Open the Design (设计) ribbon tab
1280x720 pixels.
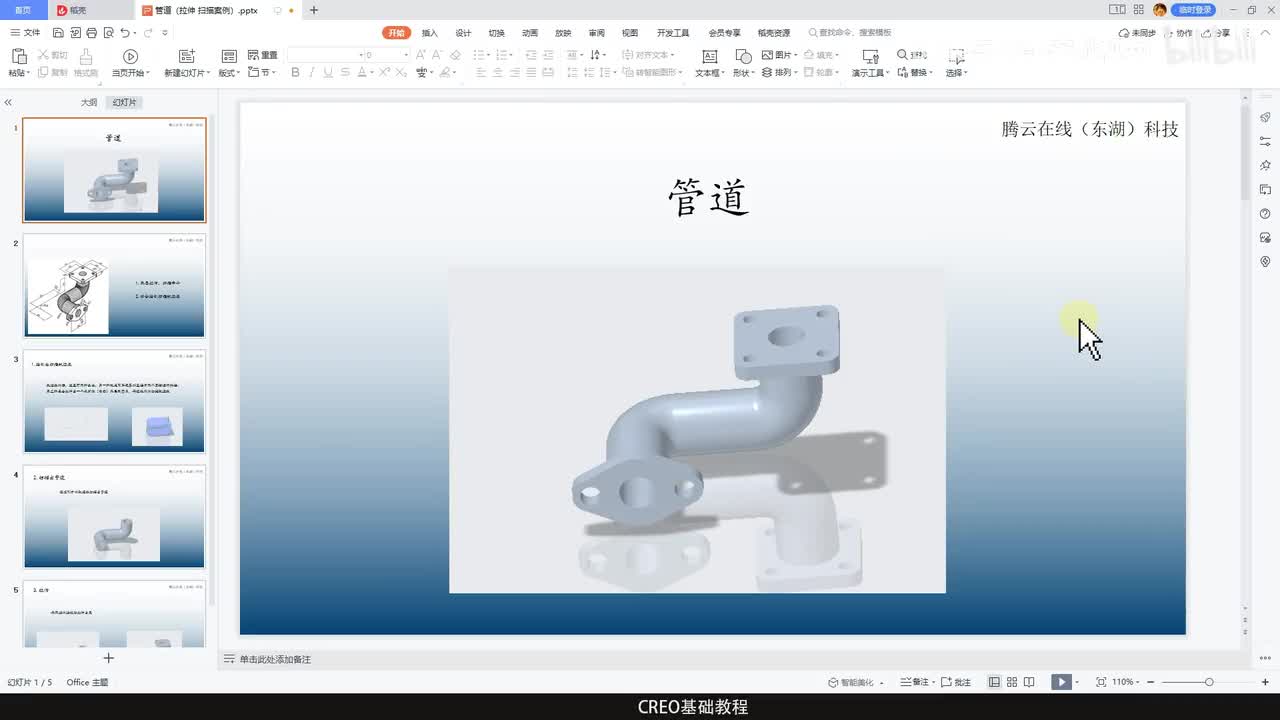coord(463,33)
